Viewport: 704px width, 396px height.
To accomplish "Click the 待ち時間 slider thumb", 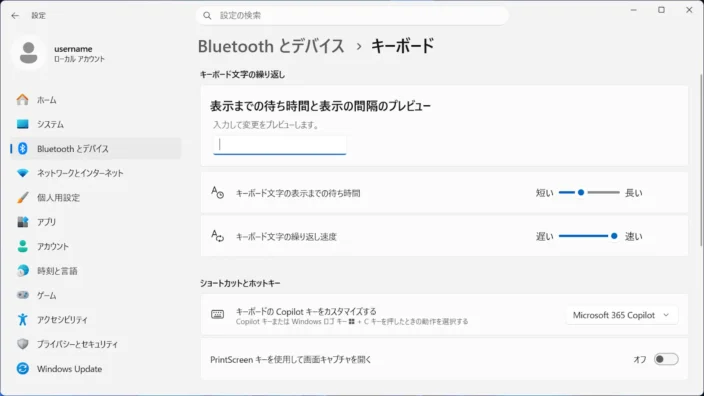I will [581, 193].
